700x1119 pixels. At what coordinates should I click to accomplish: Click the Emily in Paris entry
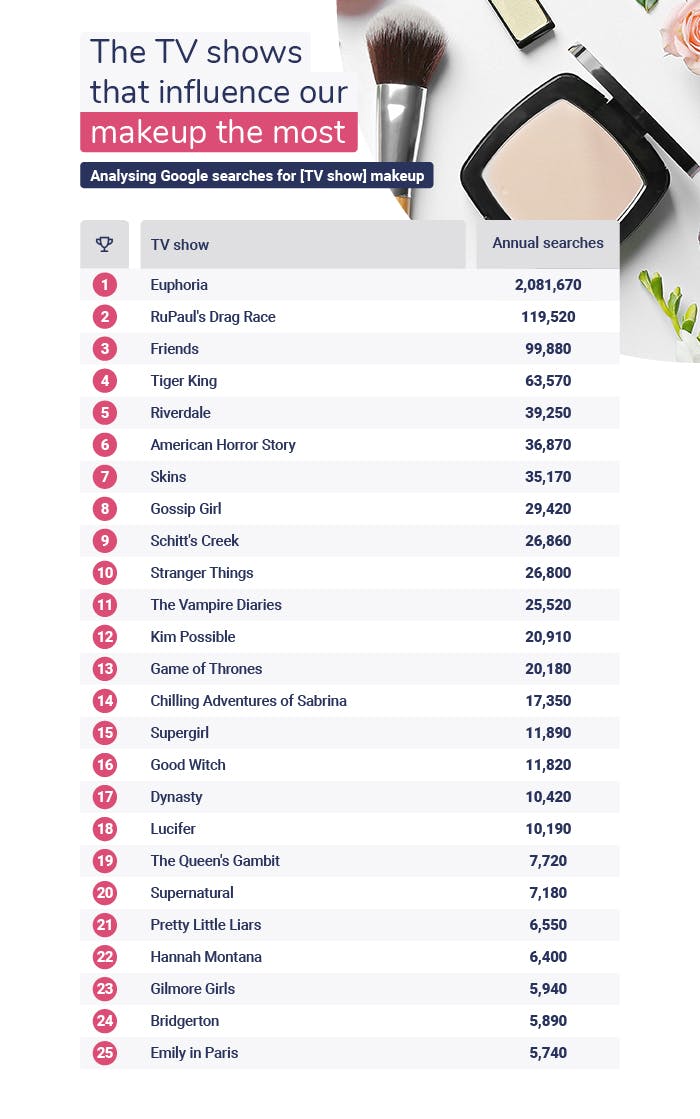pos(194,1053)
